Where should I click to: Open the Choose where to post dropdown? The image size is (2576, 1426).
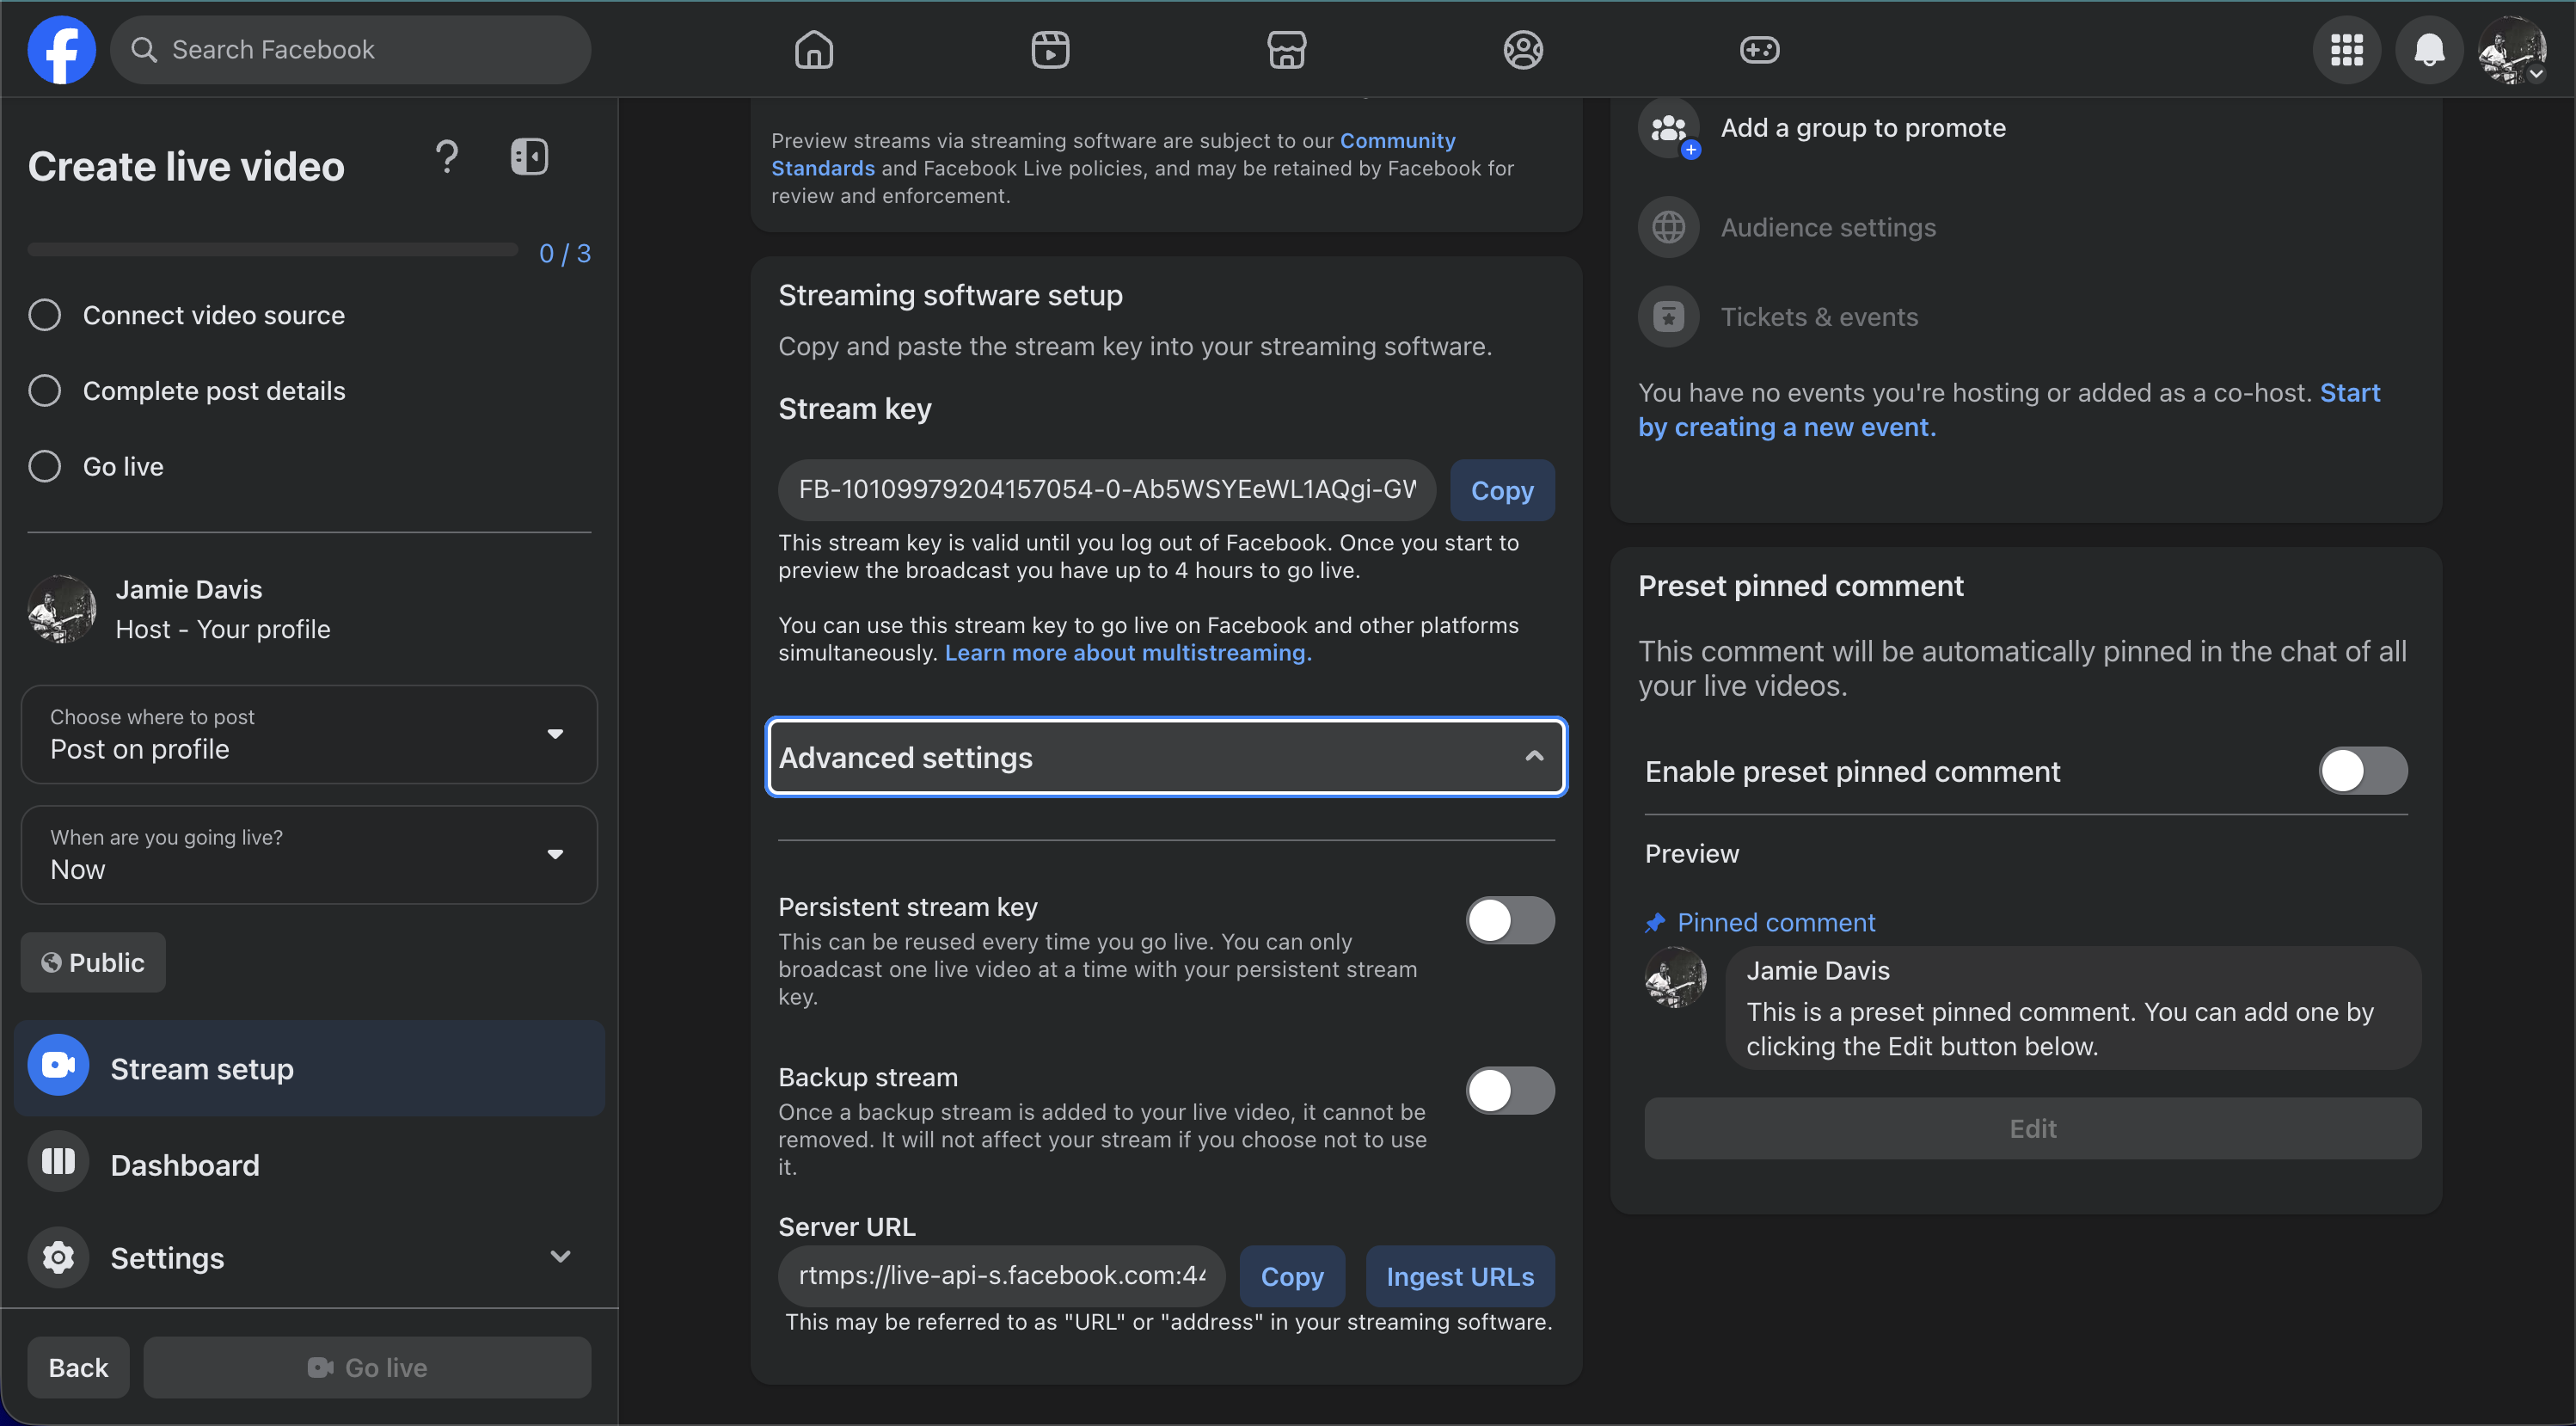click(x=309, y=734)
